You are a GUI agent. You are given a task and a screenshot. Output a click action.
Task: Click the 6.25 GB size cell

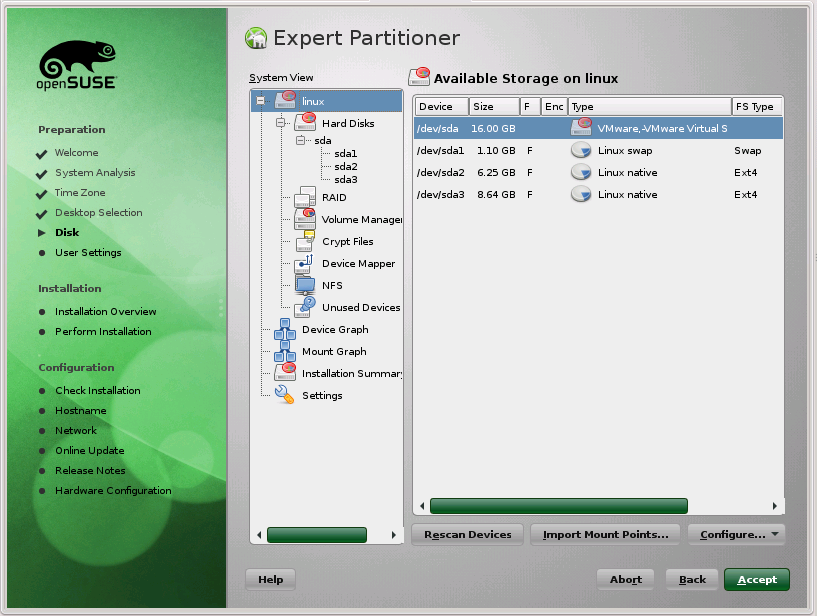496,173
